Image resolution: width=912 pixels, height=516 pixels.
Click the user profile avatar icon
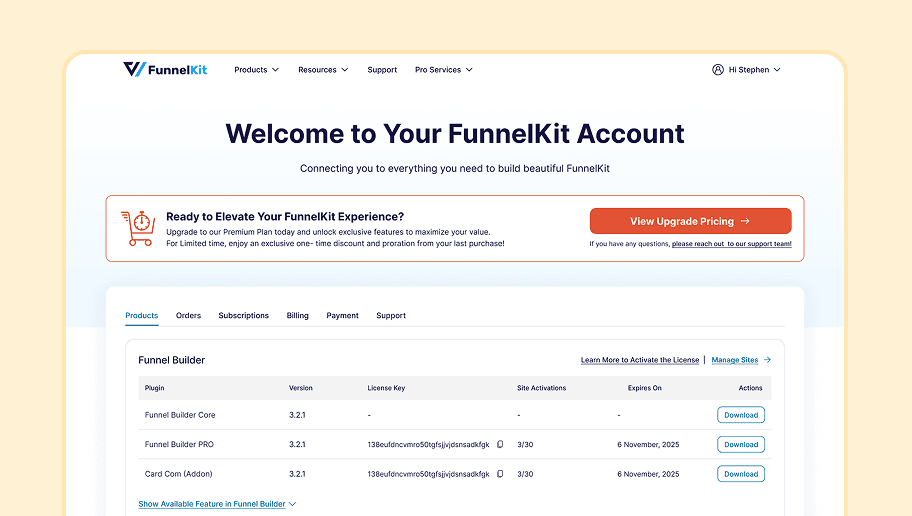click(x=718, y=70)
